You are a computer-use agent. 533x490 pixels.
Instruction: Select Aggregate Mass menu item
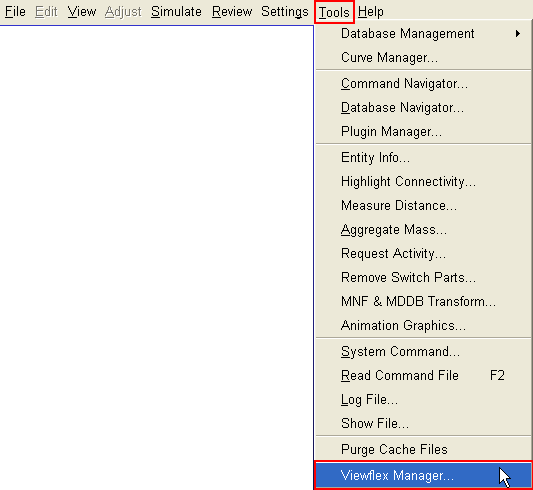click(423, 230)
